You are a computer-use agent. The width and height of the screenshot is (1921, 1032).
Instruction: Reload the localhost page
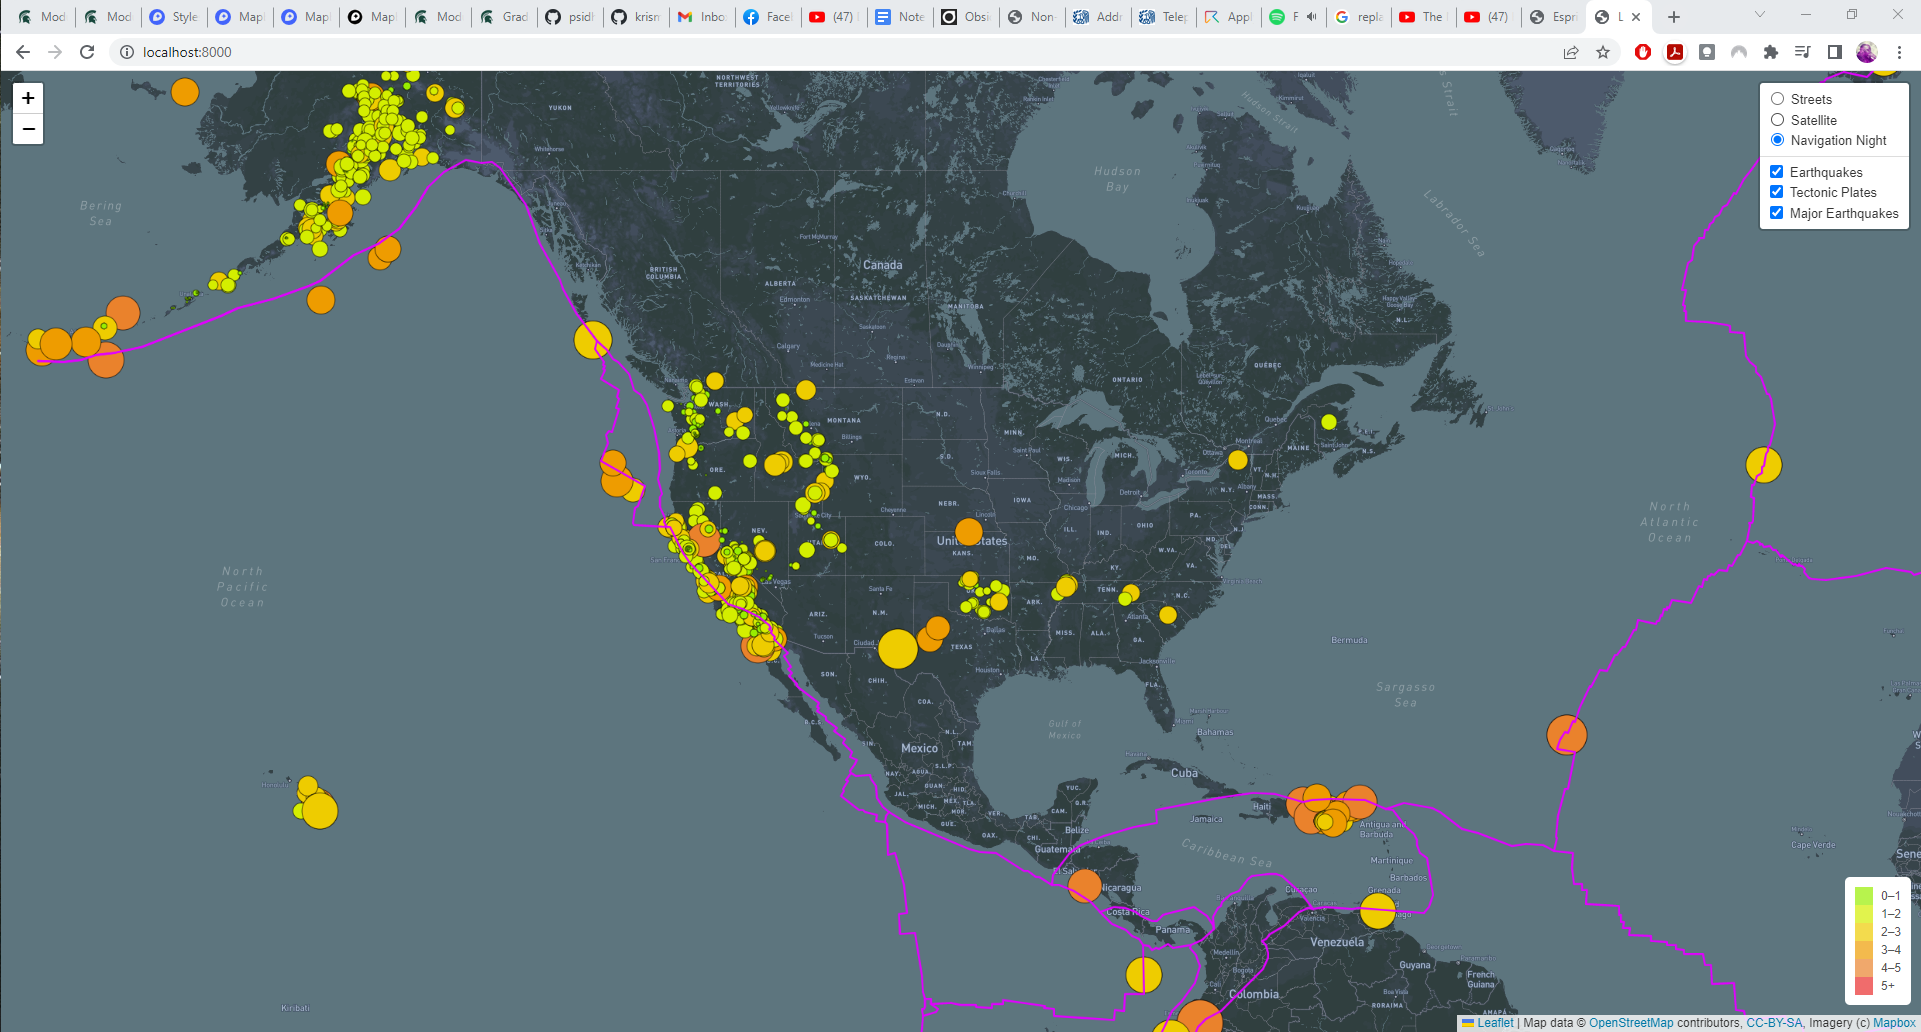(x=87, y=52)
